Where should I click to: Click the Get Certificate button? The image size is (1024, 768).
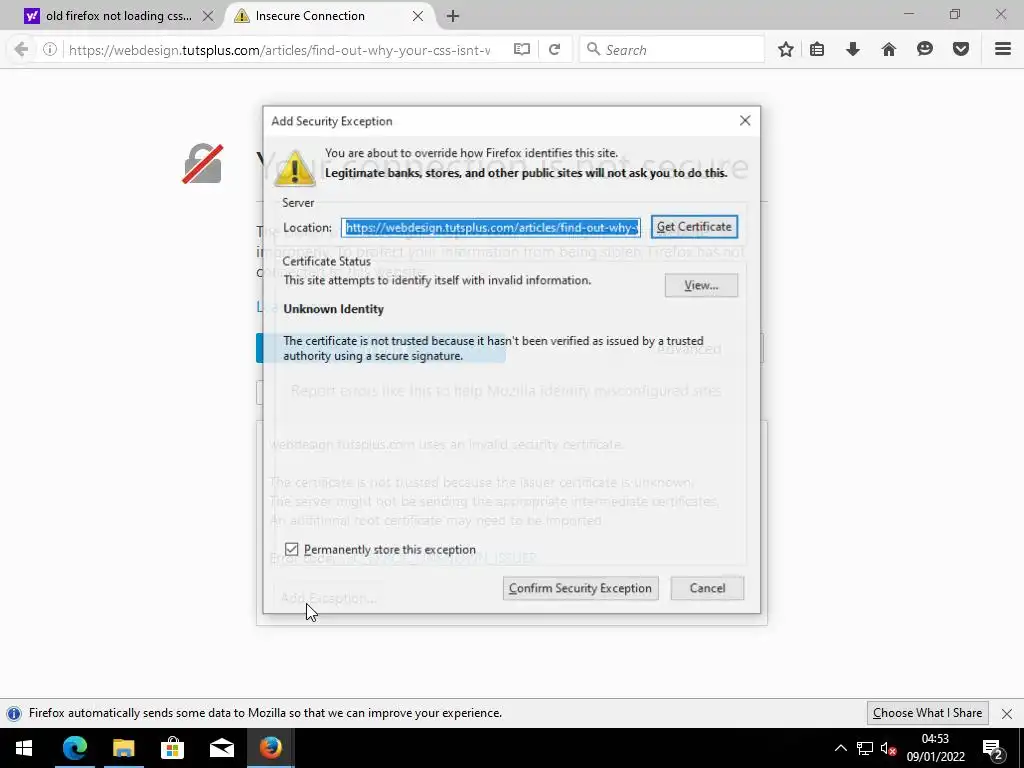coord(694,227)
